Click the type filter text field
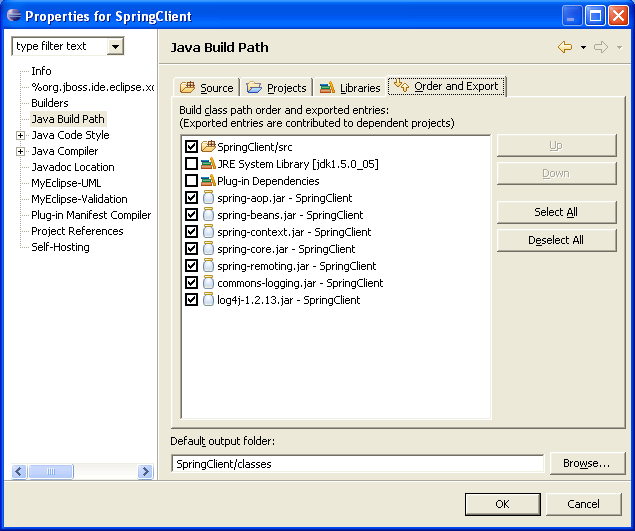 [60, 46]
